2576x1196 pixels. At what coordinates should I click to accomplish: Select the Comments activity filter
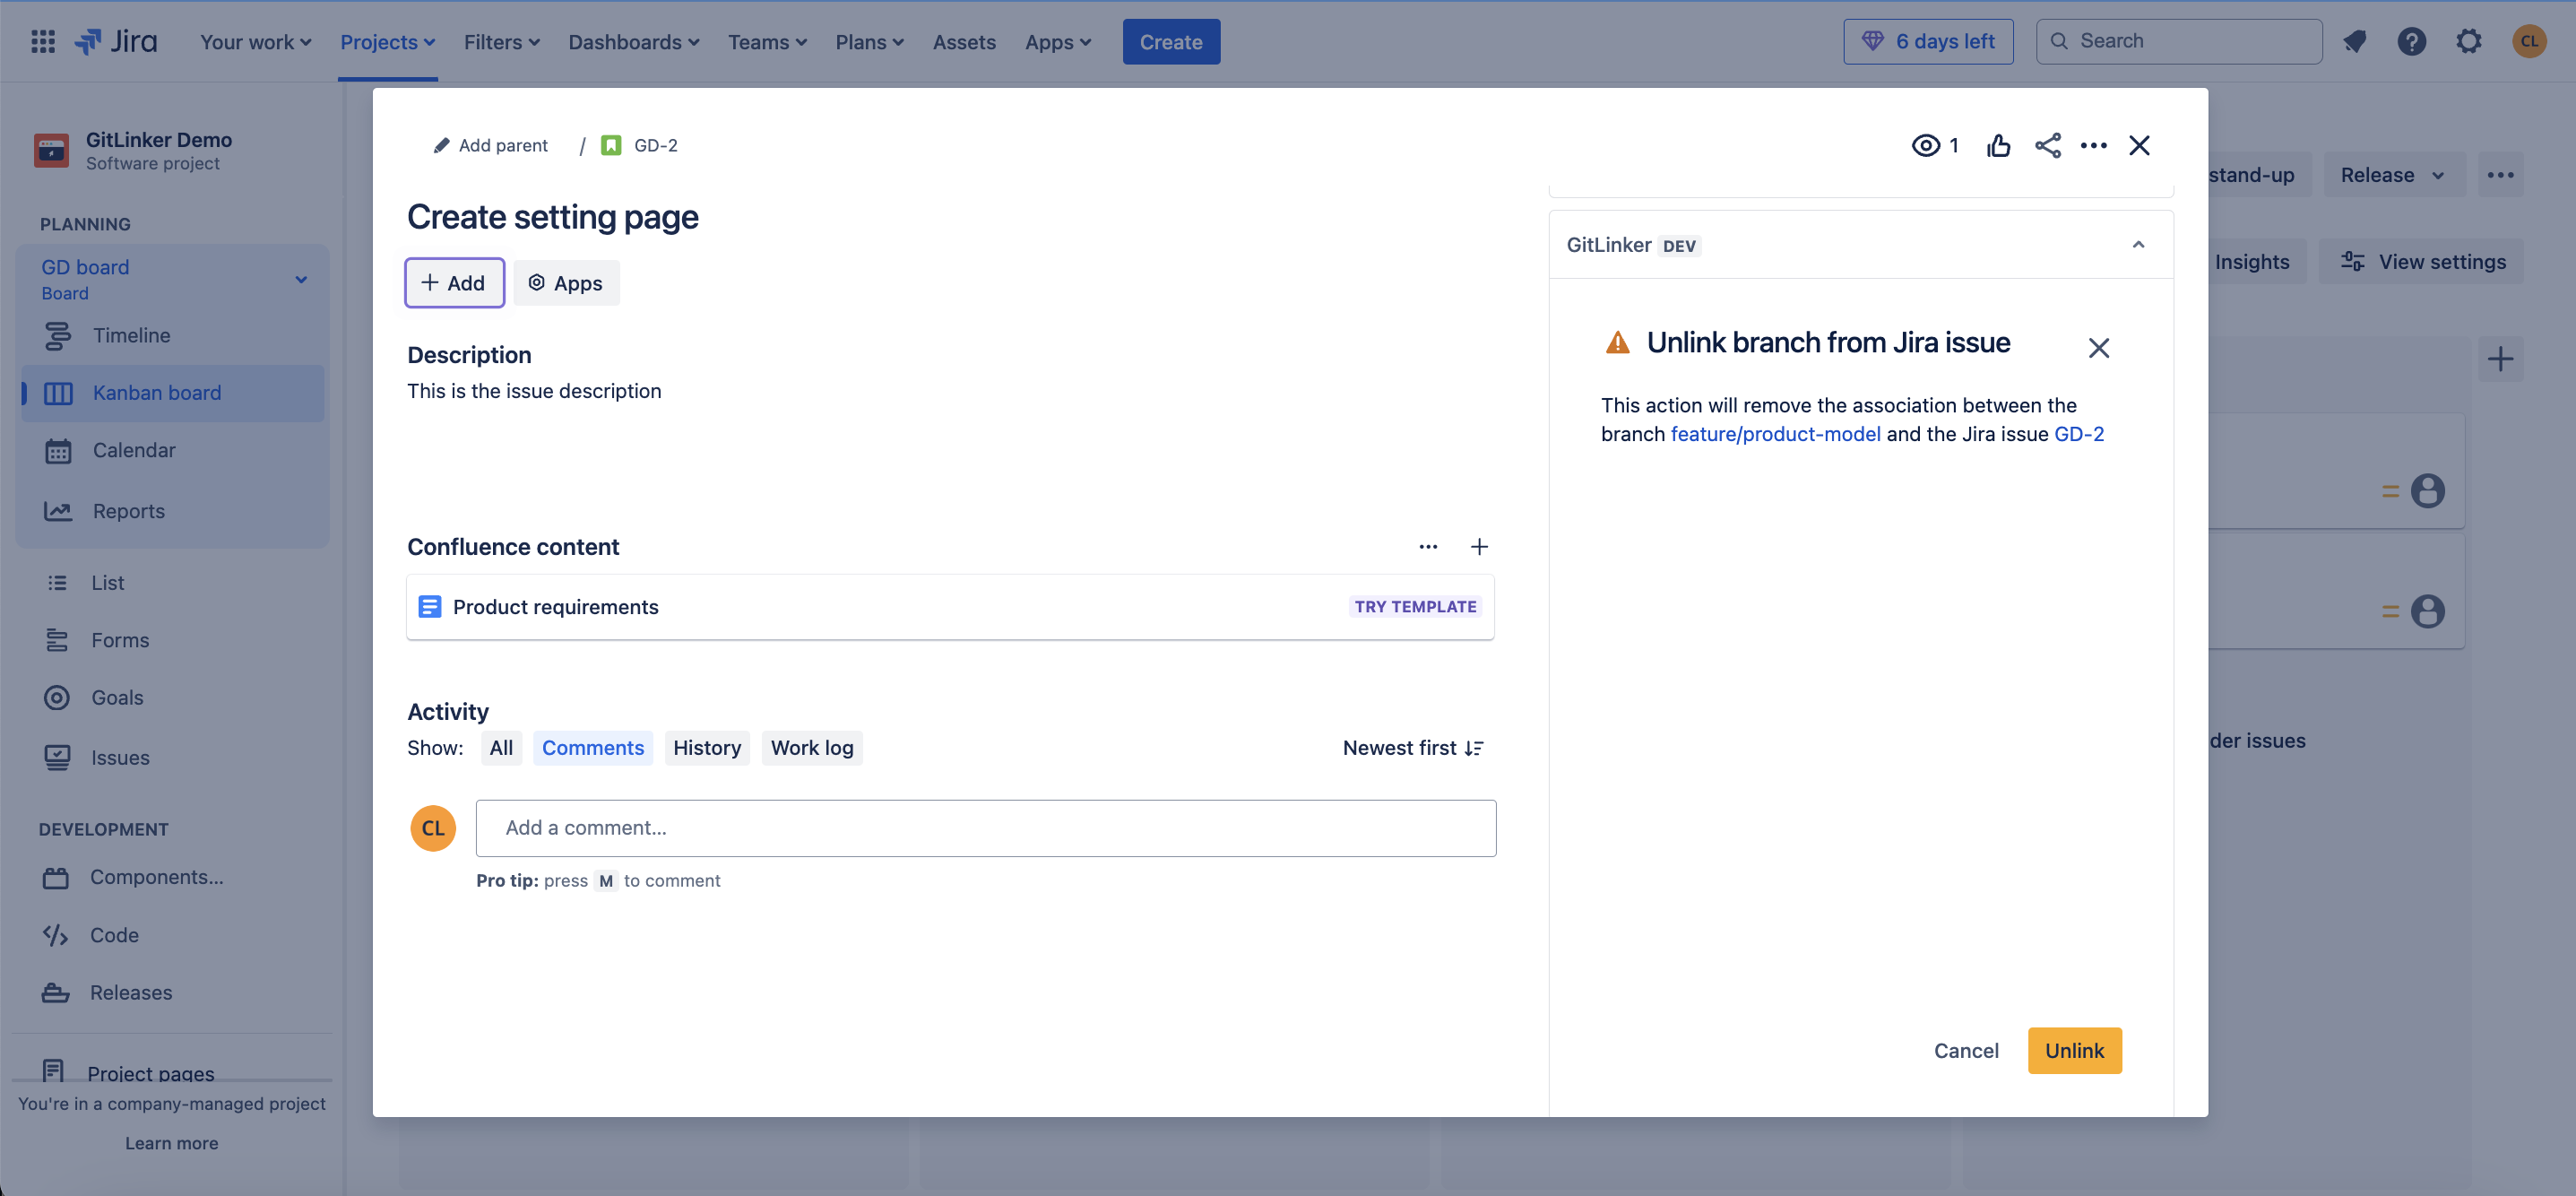point(592,748)
